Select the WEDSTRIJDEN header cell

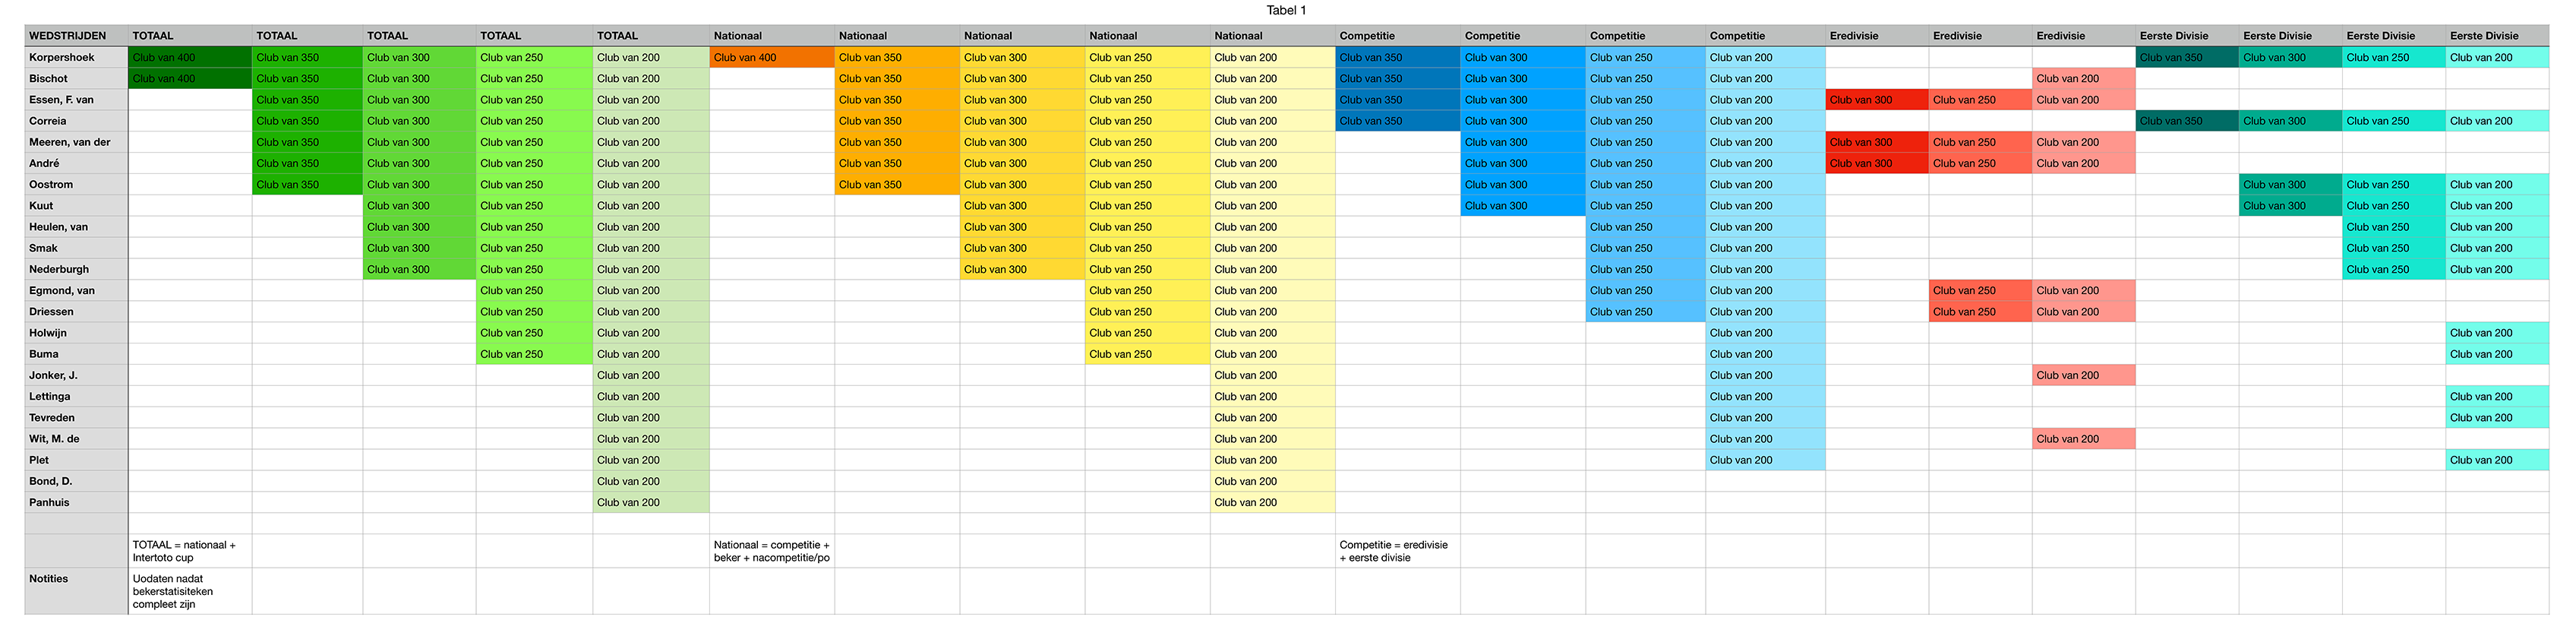67,36
